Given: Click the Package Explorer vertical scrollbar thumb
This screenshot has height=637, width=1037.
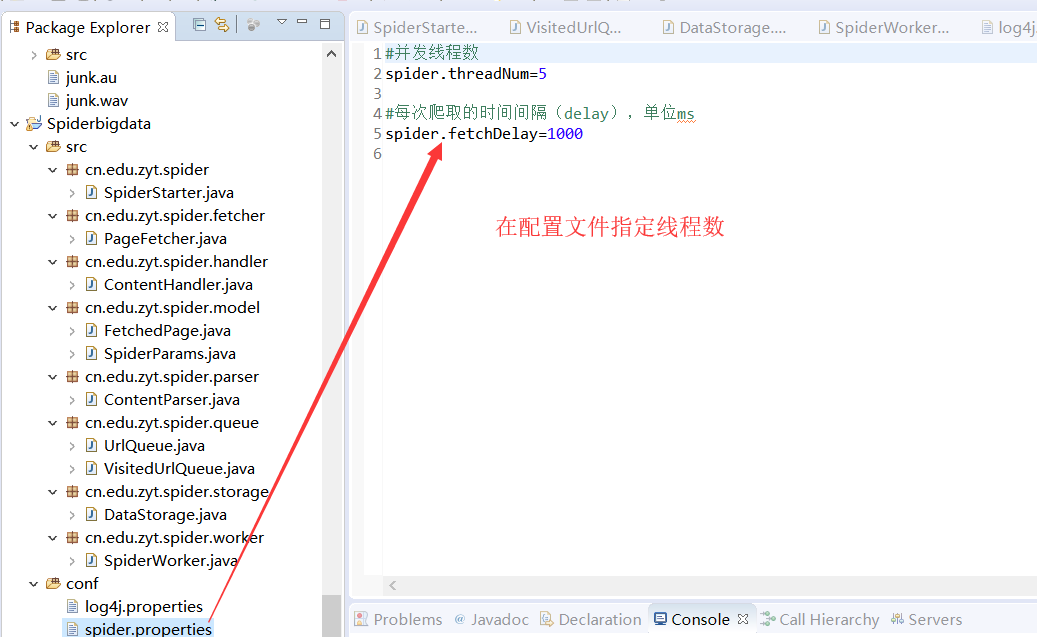Looking at the screenshot, I should click(x=332, y=616).
